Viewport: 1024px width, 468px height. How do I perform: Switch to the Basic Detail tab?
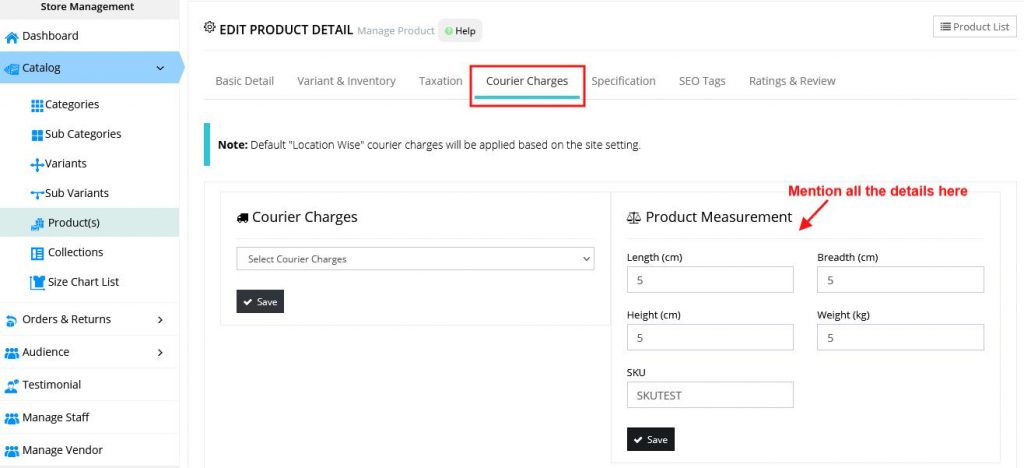point(245,81)
